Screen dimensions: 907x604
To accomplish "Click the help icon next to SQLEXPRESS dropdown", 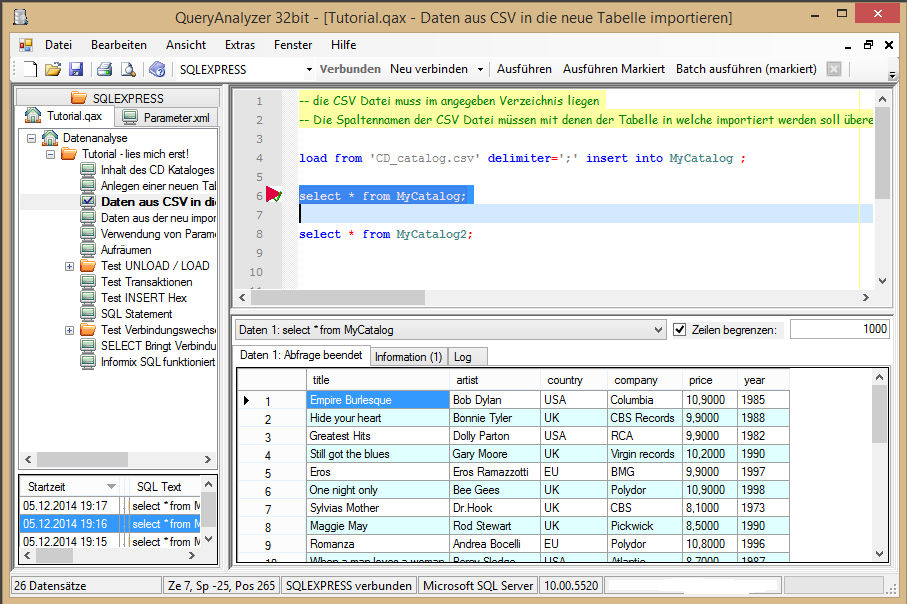I will (157, 69).
